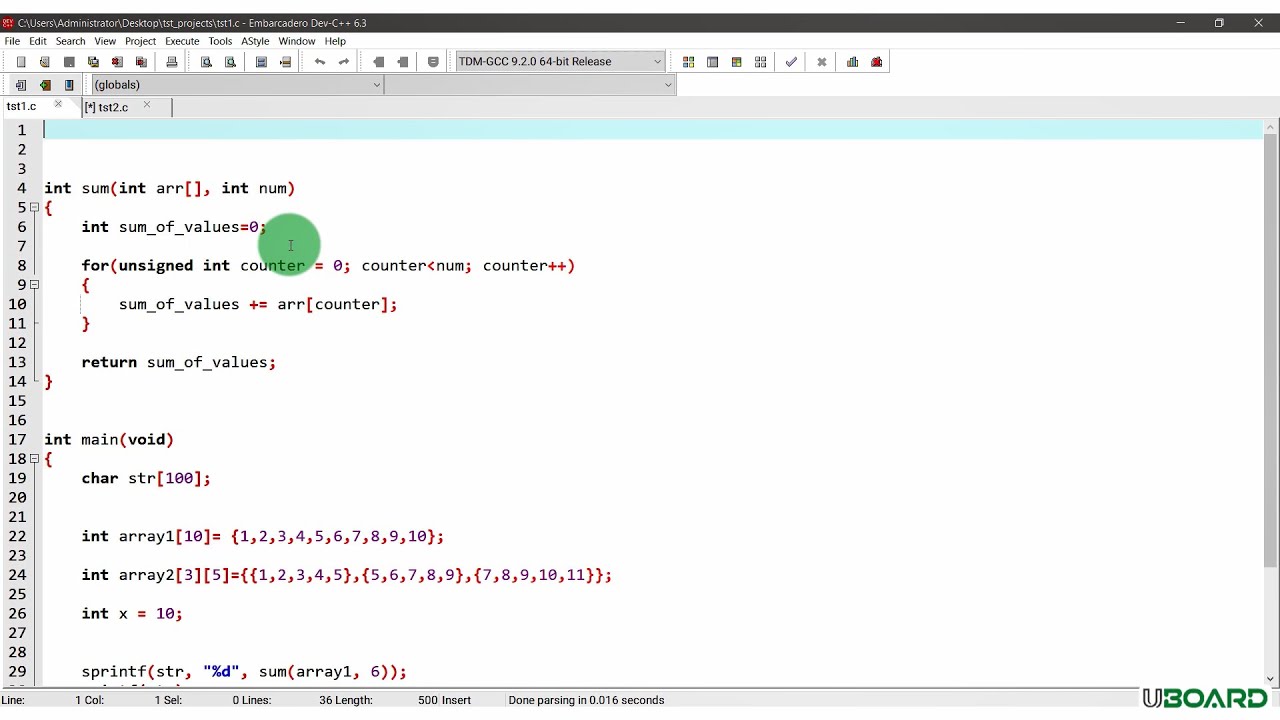
Task: Click the New file toolbar icon
Action: (21, 62)
